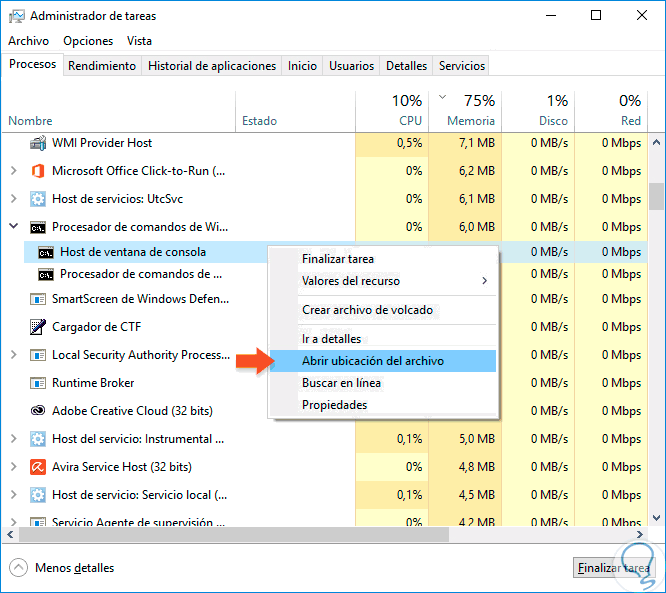Screen dimensions: 666x593
Task: Switch to the Rendimiento tab
Action: tap(103, 66)
